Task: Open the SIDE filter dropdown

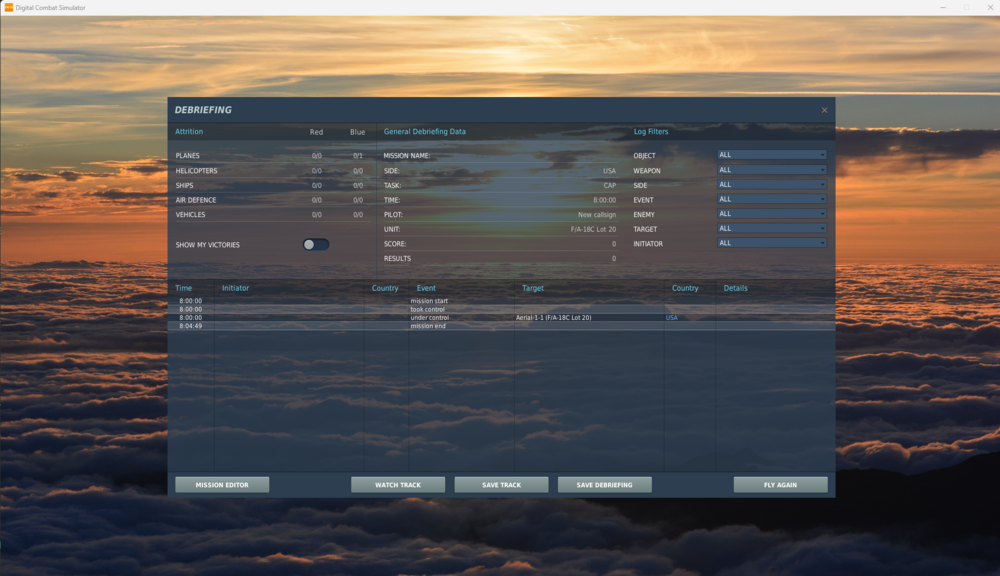Action: pos(772,184)
